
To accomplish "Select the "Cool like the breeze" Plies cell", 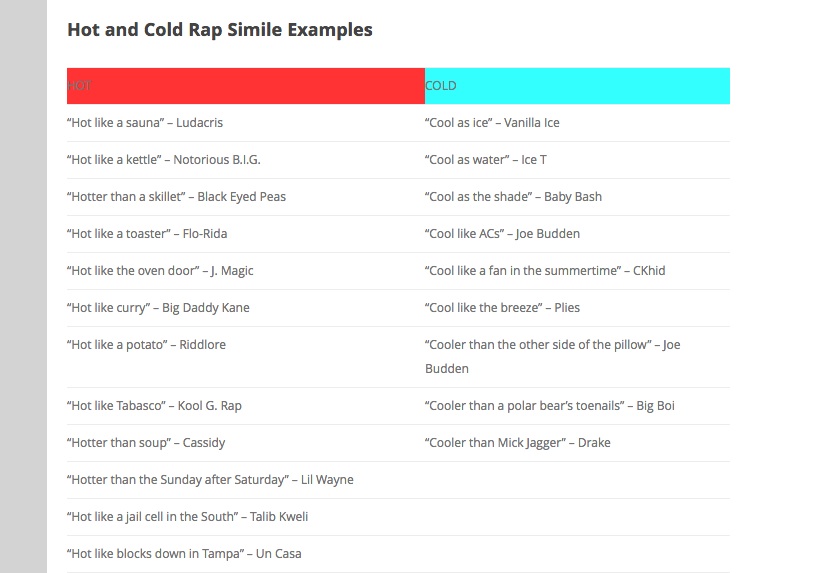I will pos(502,308).
